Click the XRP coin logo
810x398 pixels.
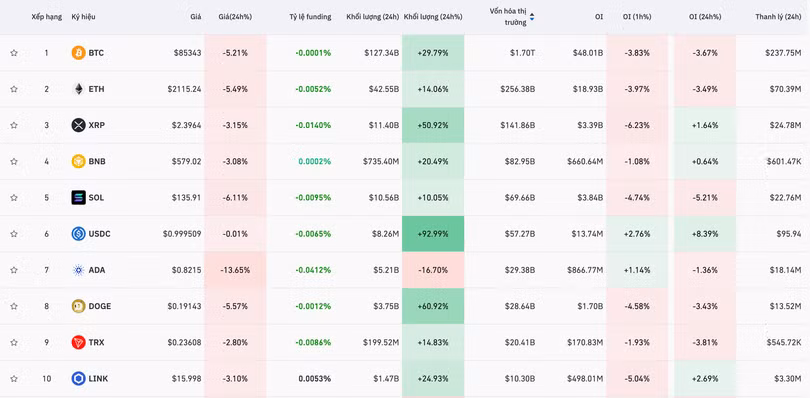click(79, 125)
